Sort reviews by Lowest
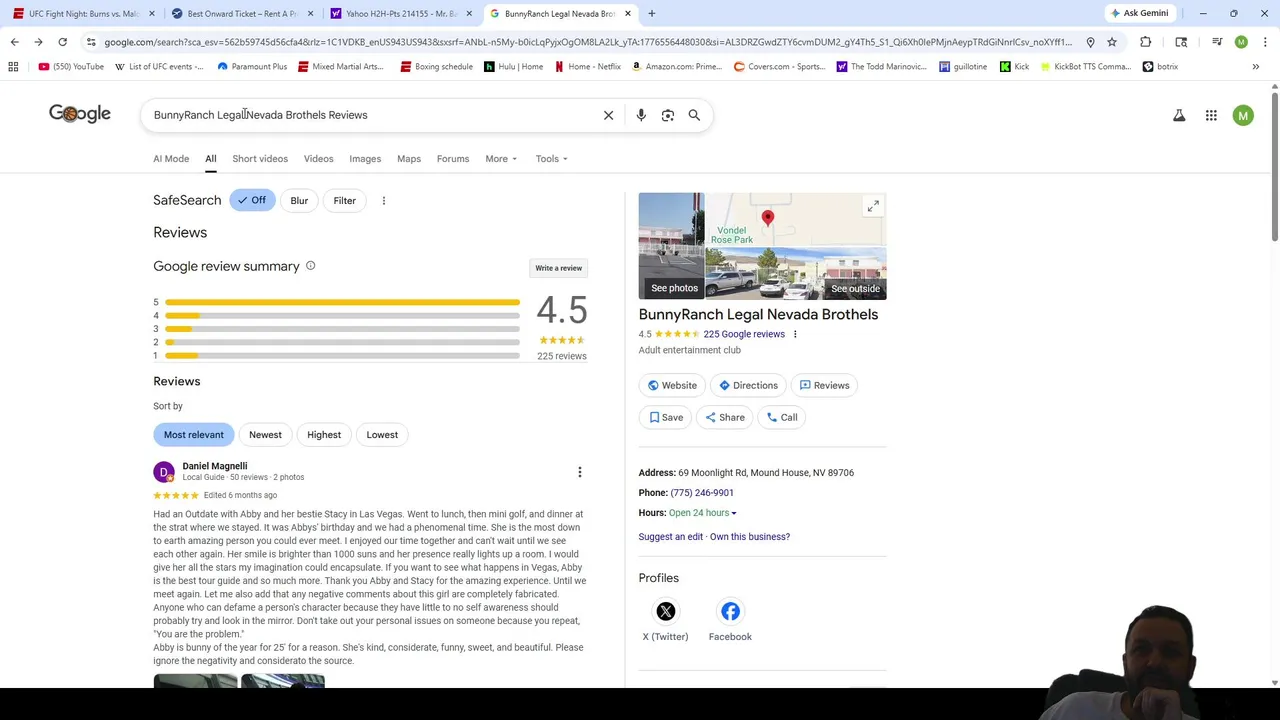 pos(382,435)
